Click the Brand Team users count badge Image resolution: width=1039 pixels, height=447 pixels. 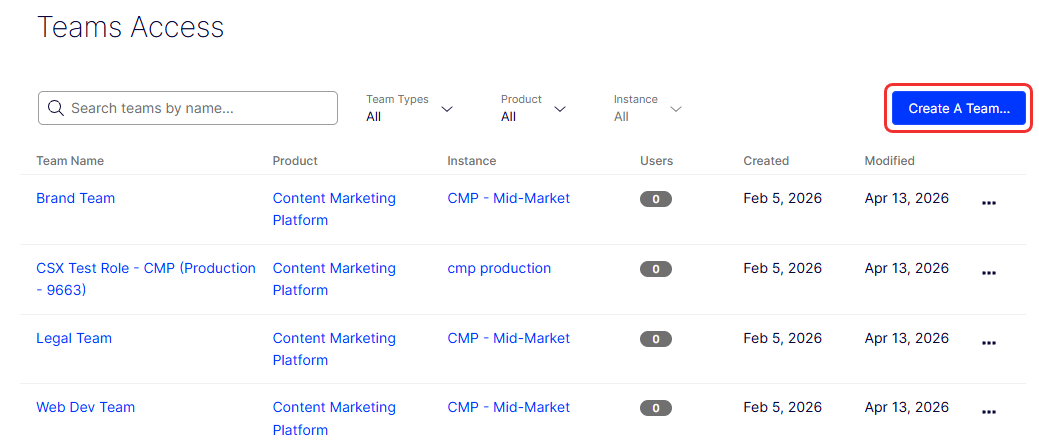coord(655,199)
